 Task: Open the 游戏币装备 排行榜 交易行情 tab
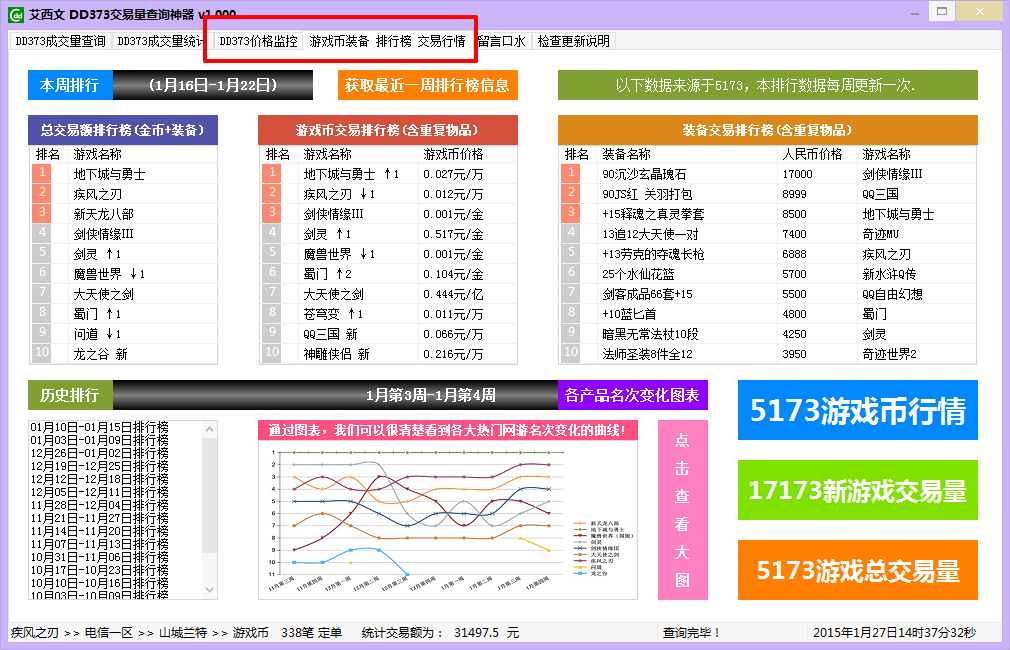click(x=387, y=43)
